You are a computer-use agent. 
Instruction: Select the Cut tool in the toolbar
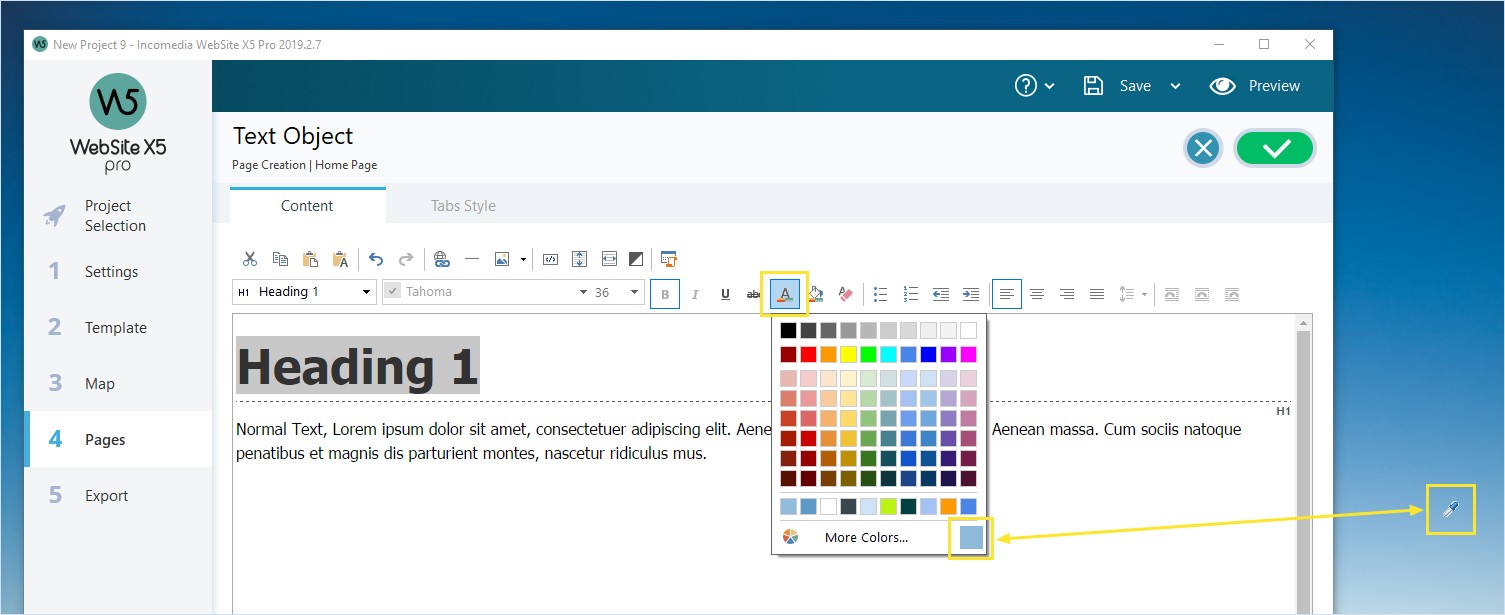click(x=249, y=258)
